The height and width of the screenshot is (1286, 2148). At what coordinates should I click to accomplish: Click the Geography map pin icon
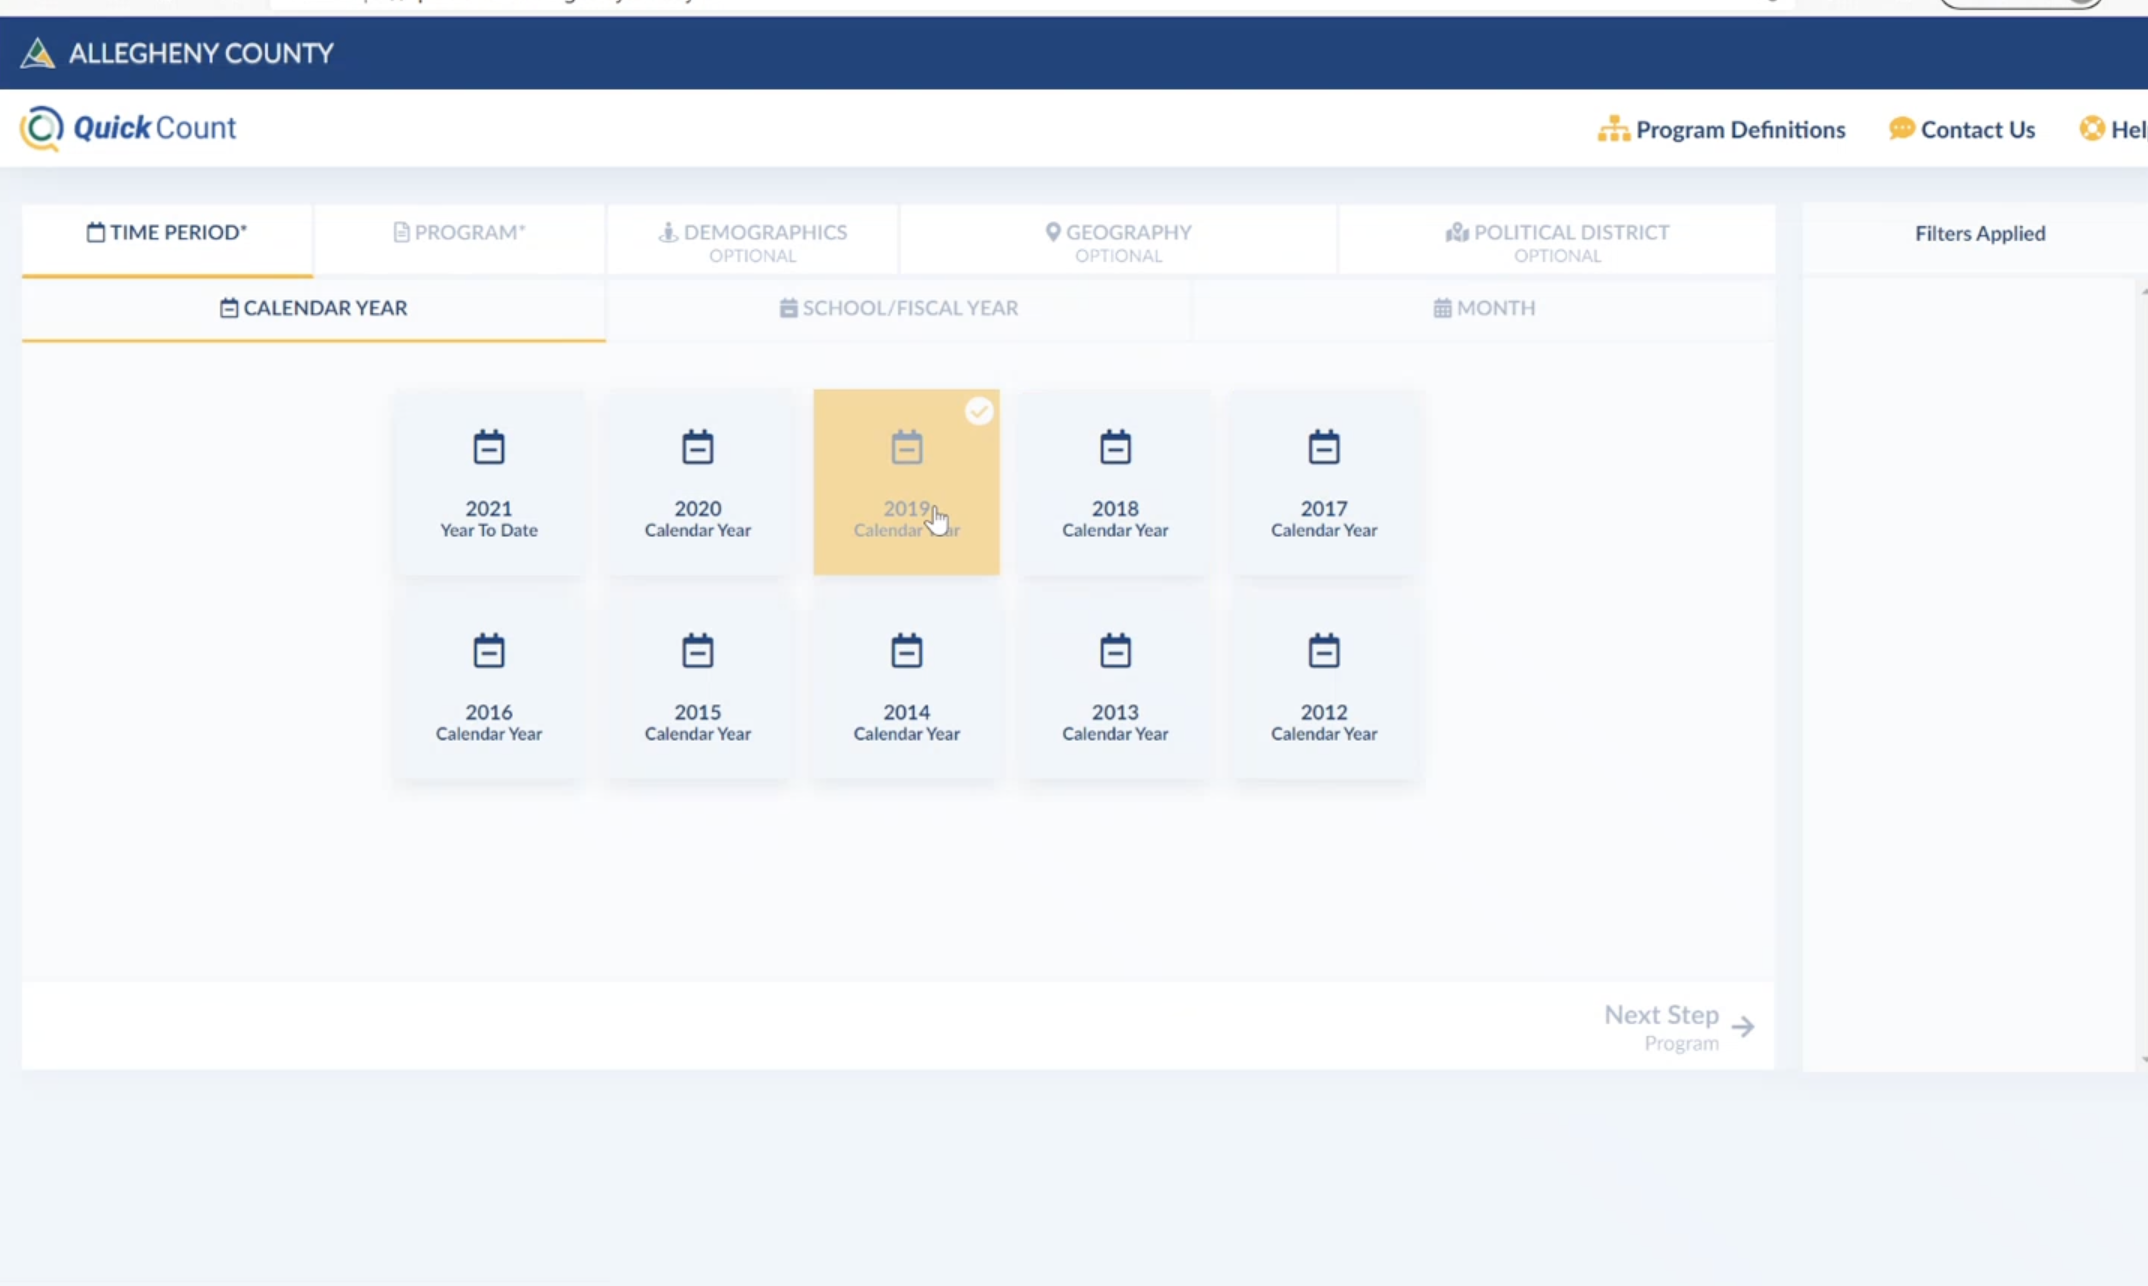1053,232
